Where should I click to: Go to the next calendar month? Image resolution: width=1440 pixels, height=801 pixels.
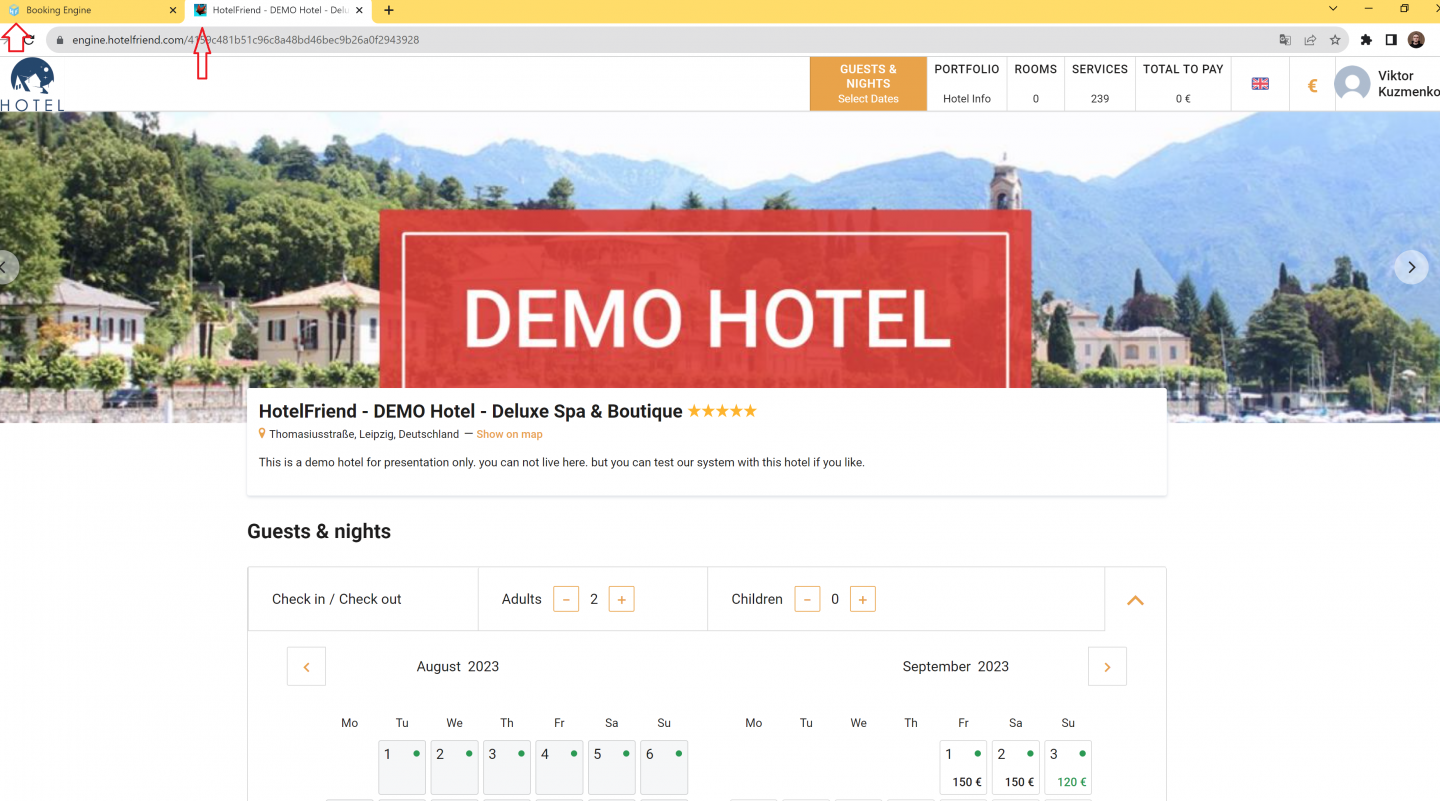[1107, 667]
